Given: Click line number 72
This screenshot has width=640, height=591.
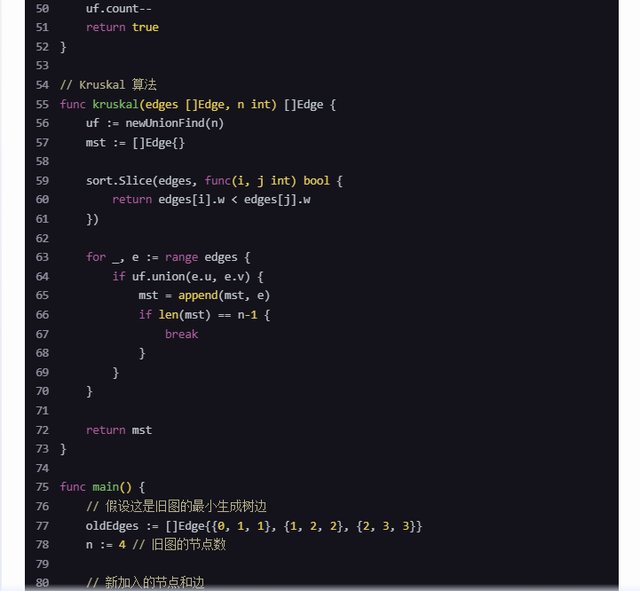Looking at the screenshot, I should [x=42, y=430].
